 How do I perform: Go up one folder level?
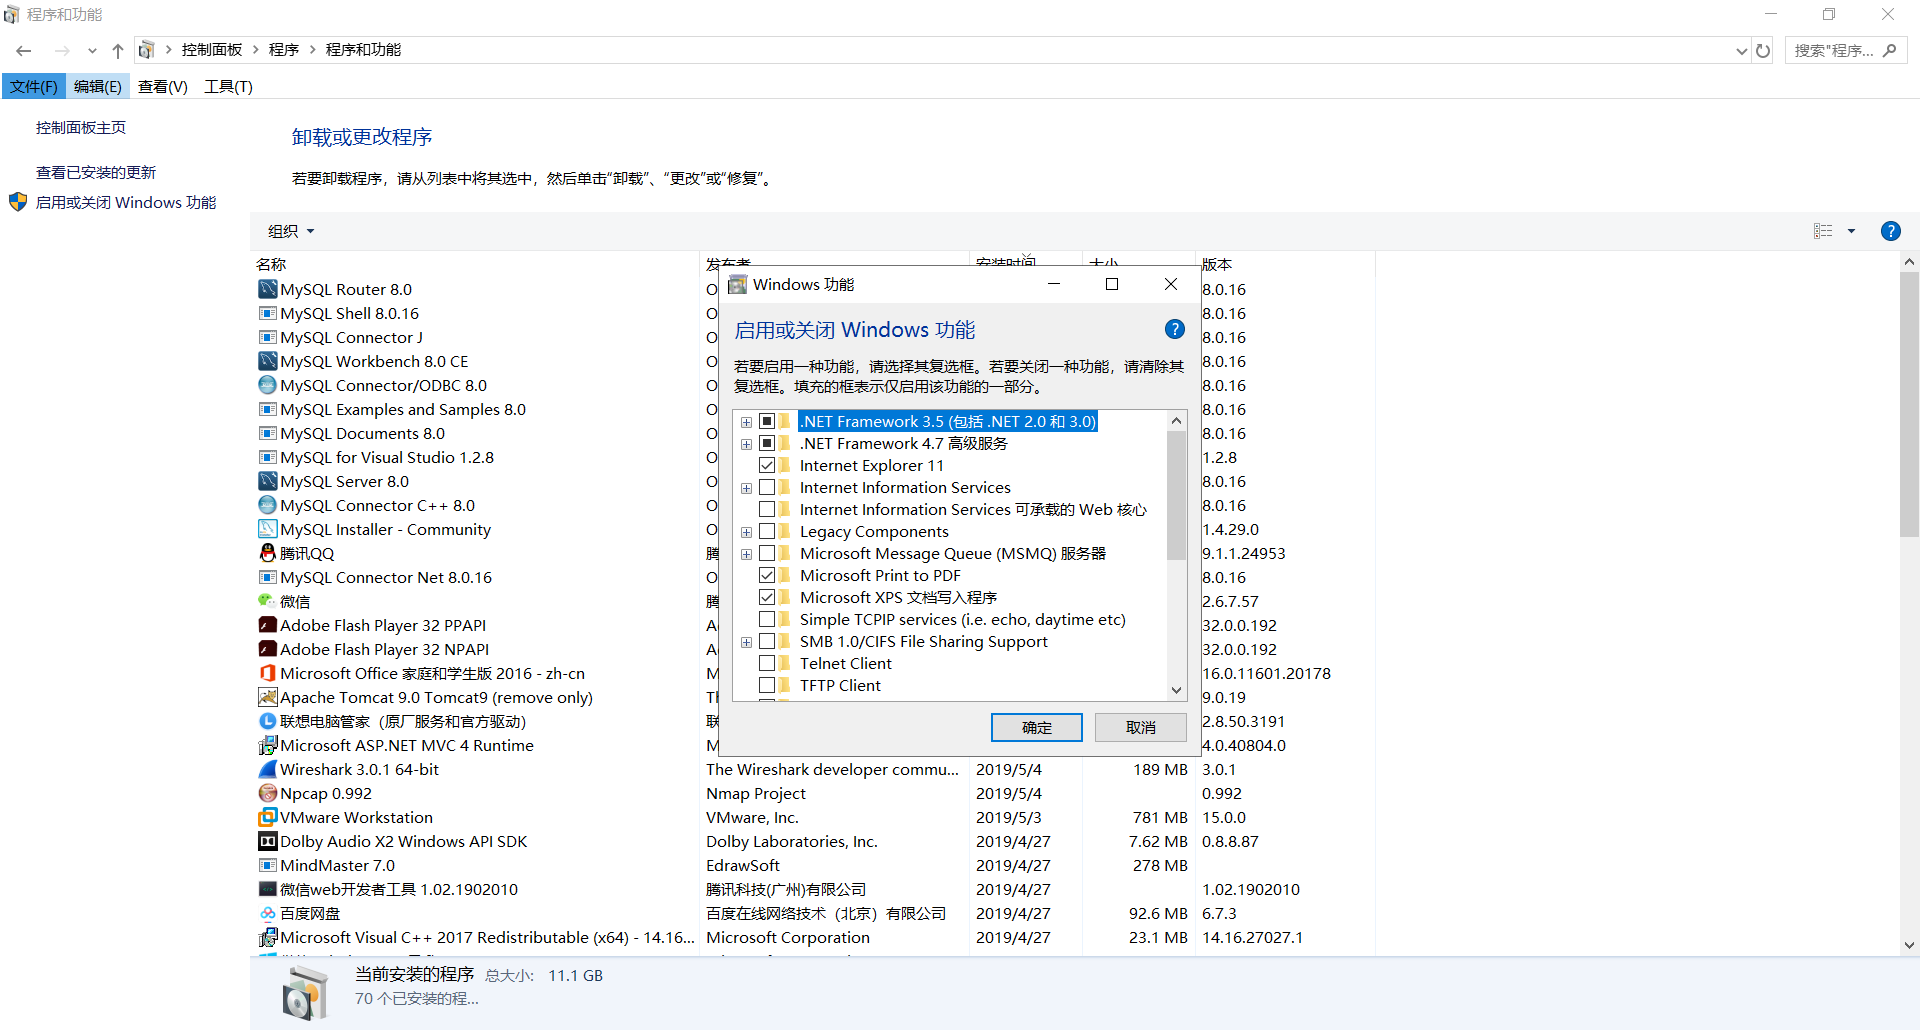[118, 50]
